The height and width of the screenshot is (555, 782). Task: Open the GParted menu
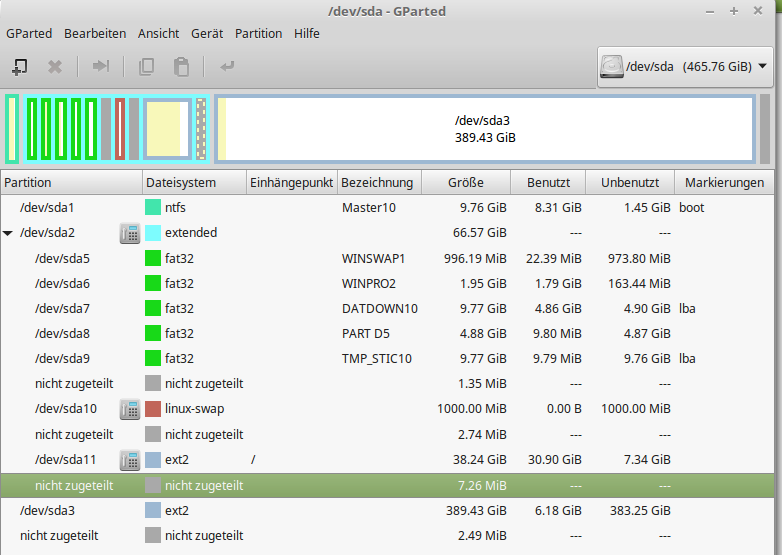tap(29, 33)
